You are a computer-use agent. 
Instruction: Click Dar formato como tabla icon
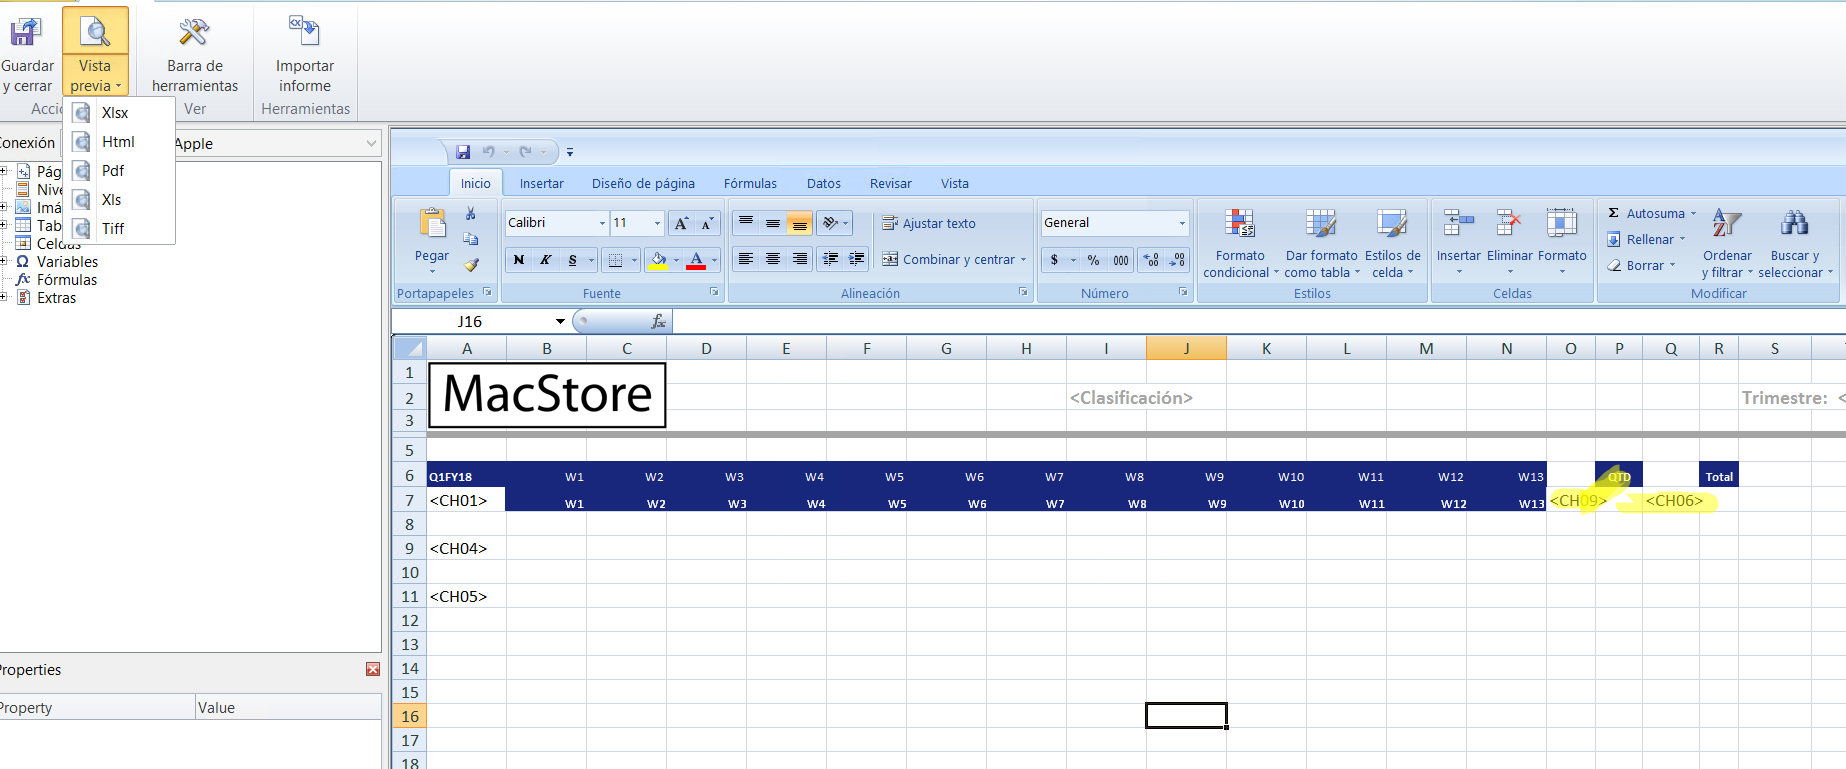[1321, 223]
